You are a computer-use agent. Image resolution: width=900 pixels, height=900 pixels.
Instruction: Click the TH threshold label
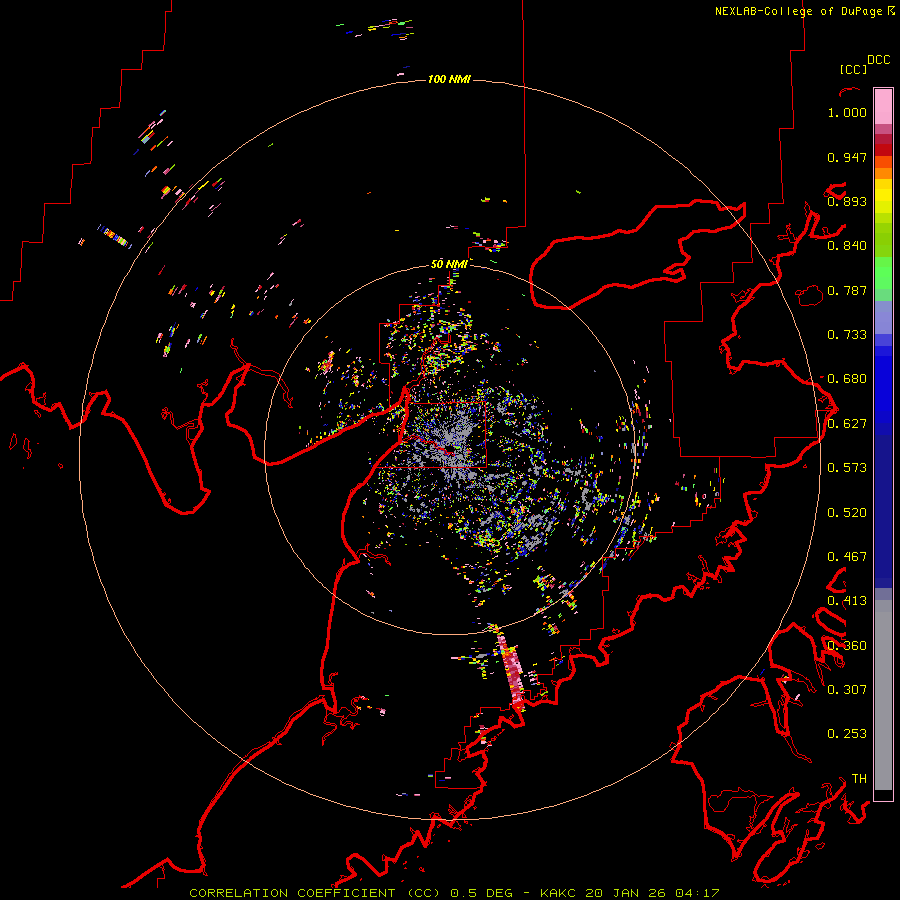click(859, 779)
